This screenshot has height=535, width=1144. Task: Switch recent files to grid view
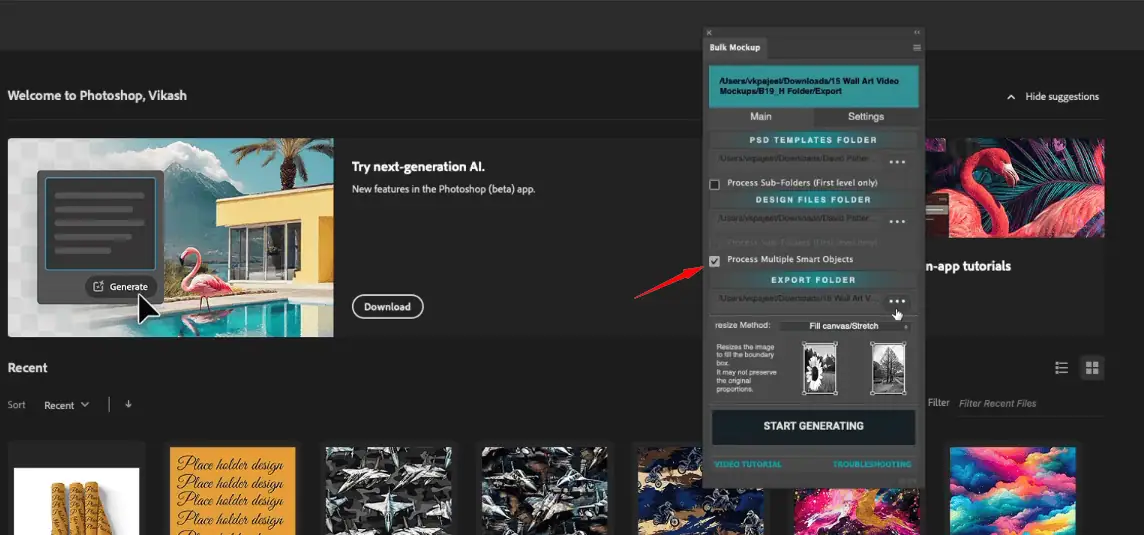pos(1093,368)
